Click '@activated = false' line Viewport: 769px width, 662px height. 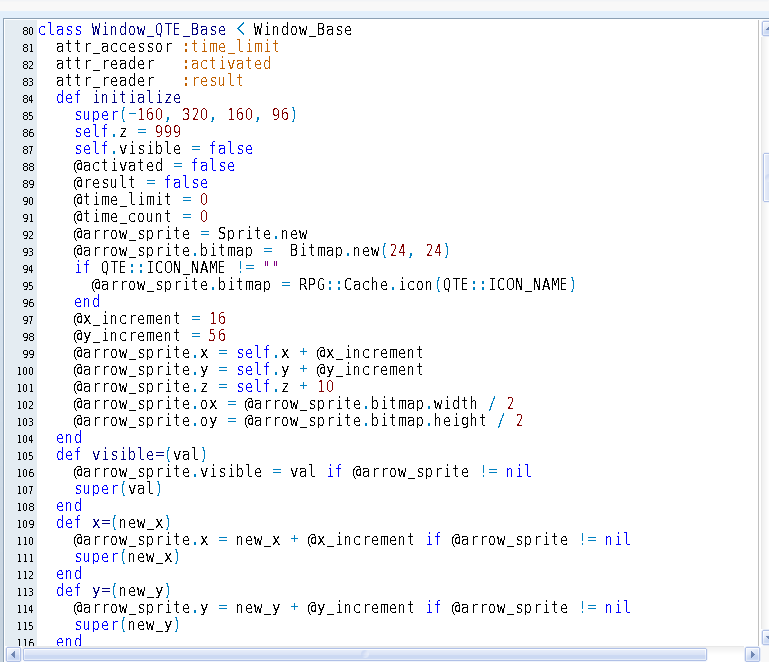(154, 166)
